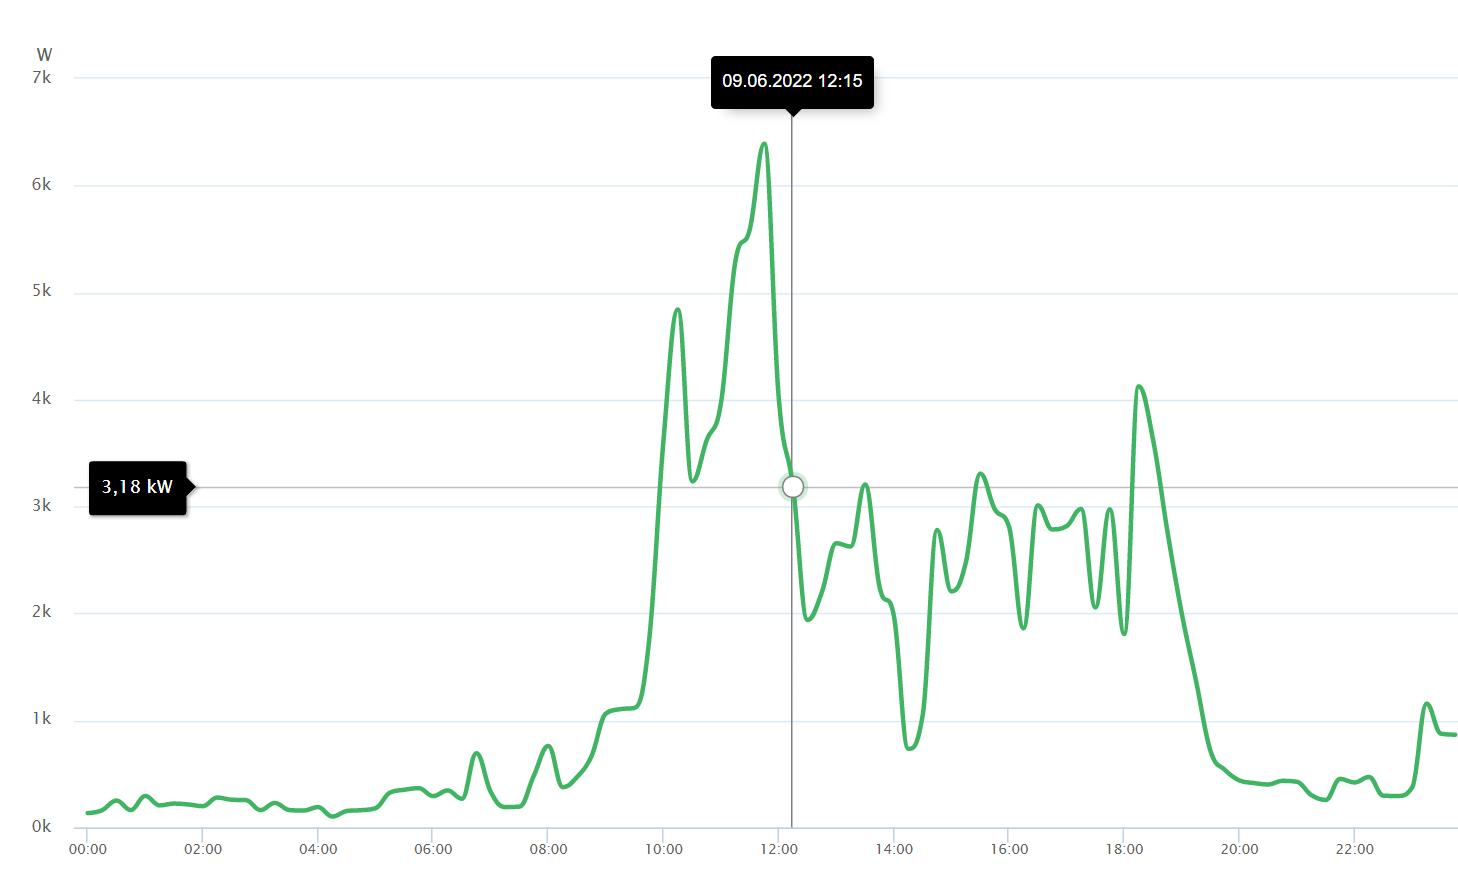Click the white hover marker on the curve
Image resolution: width=1458 pixels, height=894 pixels.
(793, 487)
